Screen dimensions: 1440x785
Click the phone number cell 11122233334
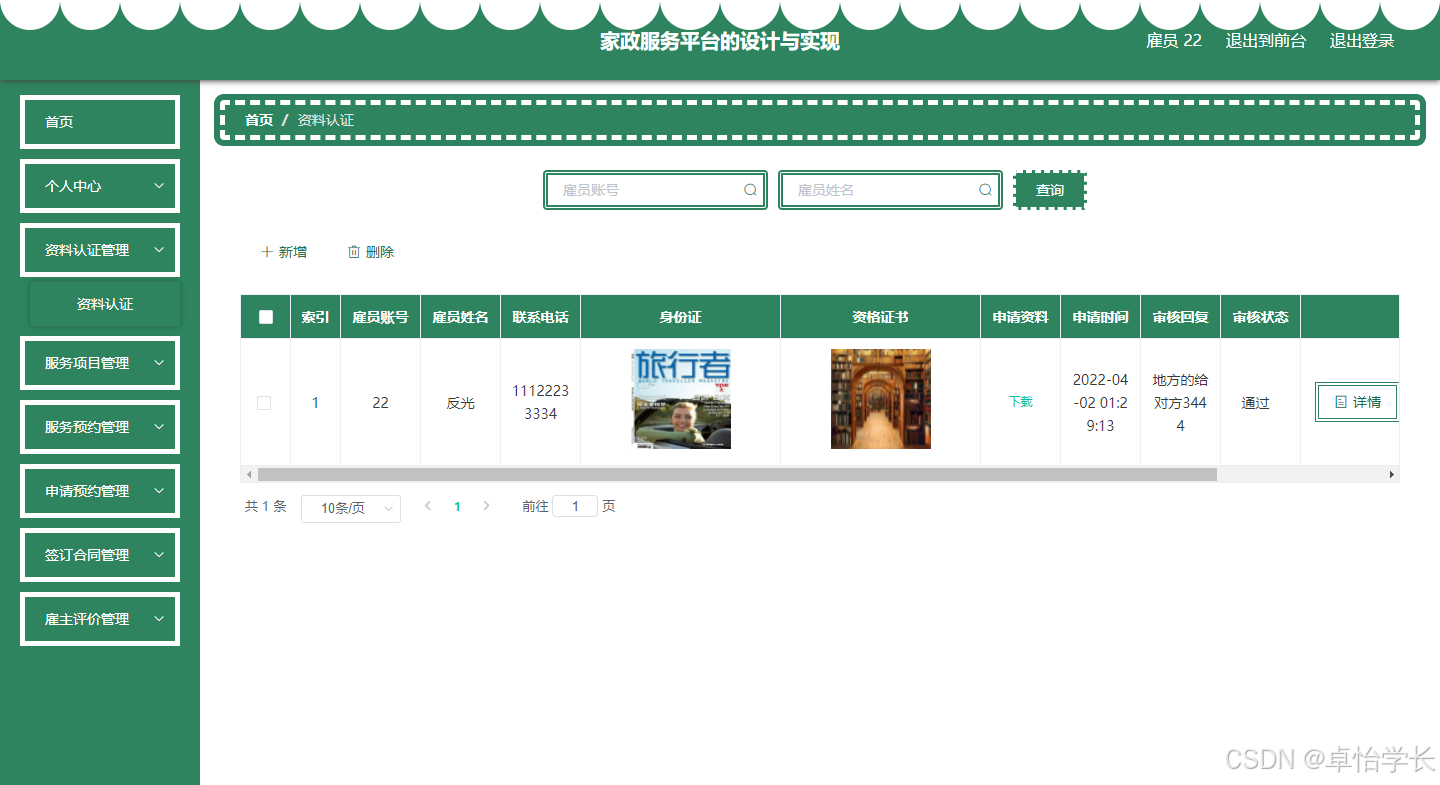540,402
